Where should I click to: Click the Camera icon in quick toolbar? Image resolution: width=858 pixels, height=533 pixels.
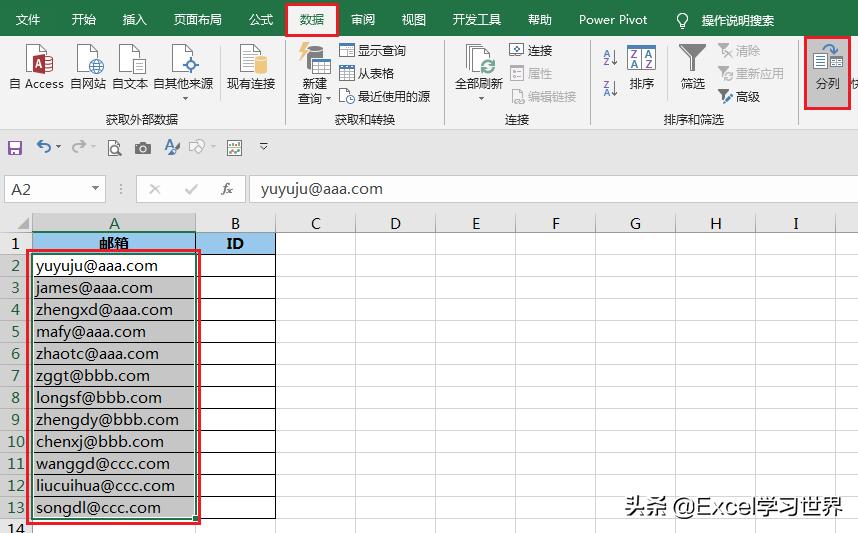click(x=143, y=148)
